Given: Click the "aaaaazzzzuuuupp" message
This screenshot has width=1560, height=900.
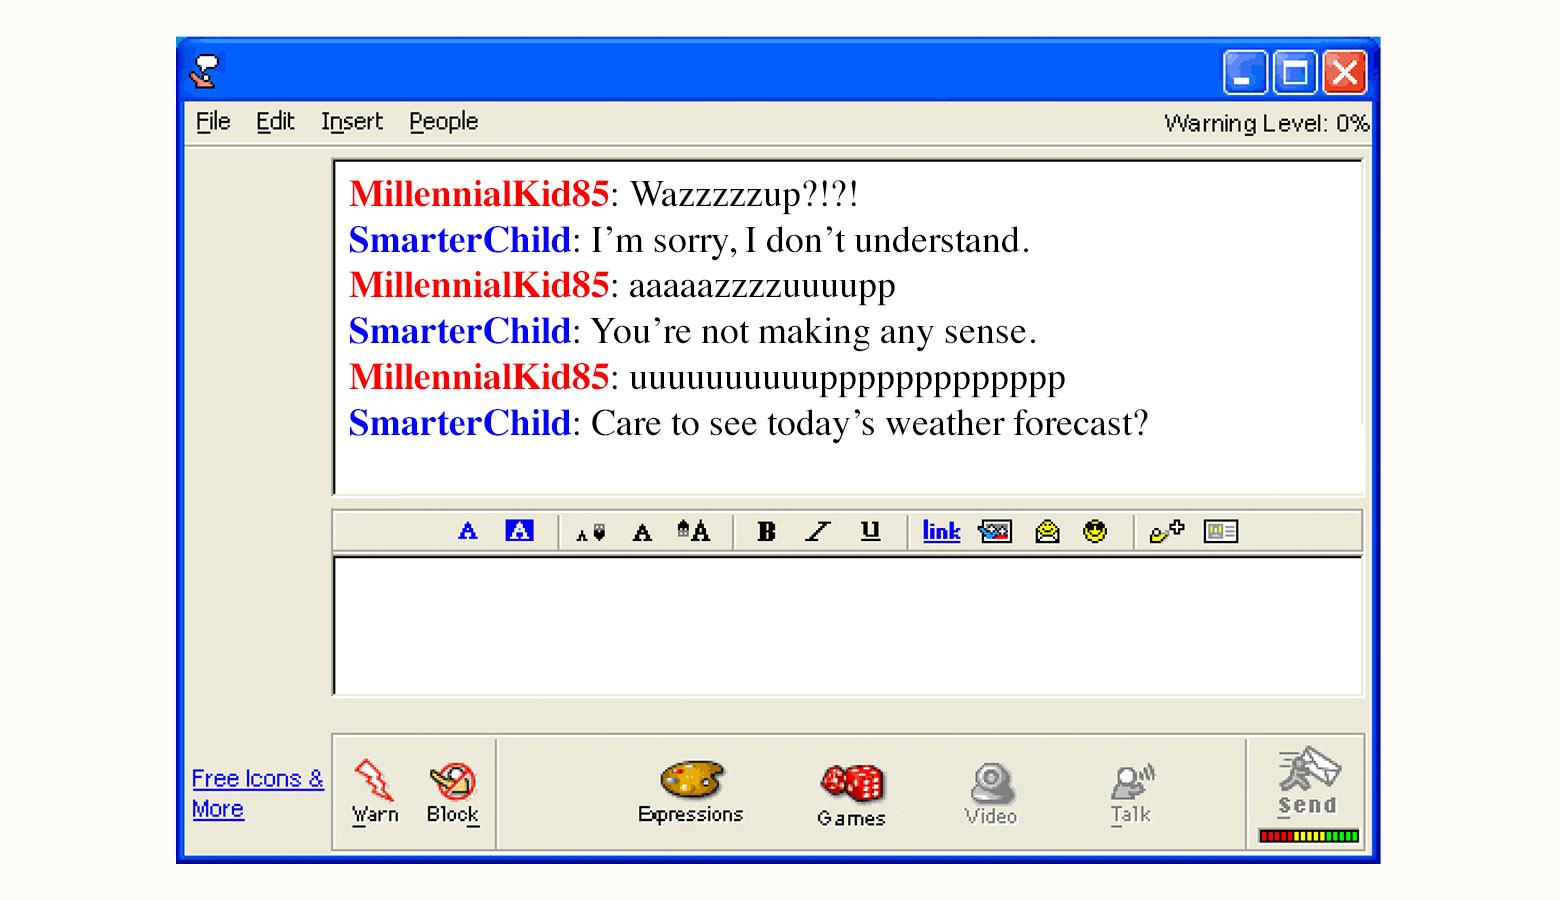Looking at the screenshot, I should click(x=762, y=286).
